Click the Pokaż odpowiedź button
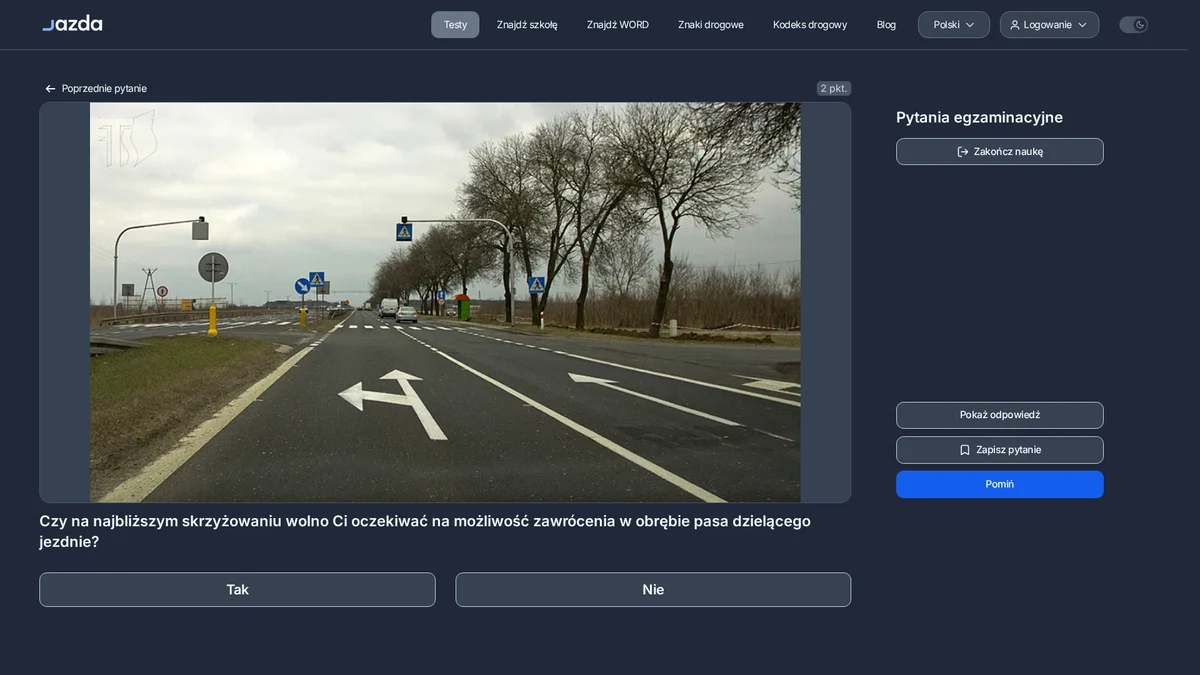 click(1000, 415)
